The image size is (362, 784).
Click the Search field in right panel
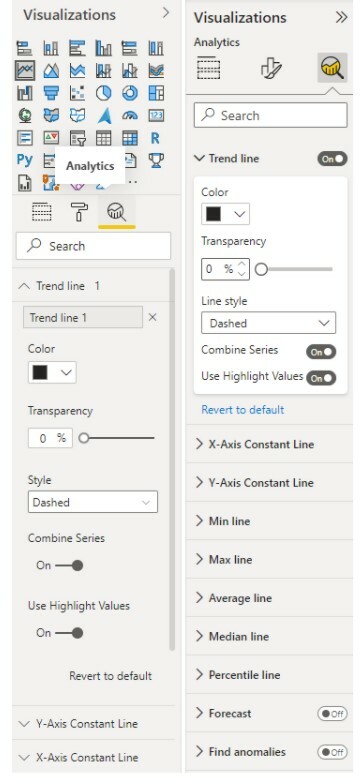coord(270,116)
